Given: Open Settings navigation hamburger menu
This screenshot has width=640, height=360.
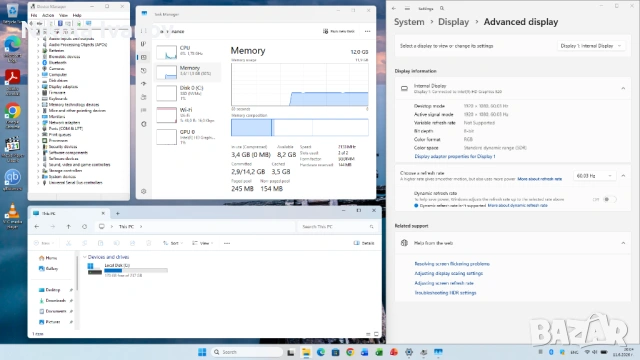Looking at the screenshot, I should point(407,8).
